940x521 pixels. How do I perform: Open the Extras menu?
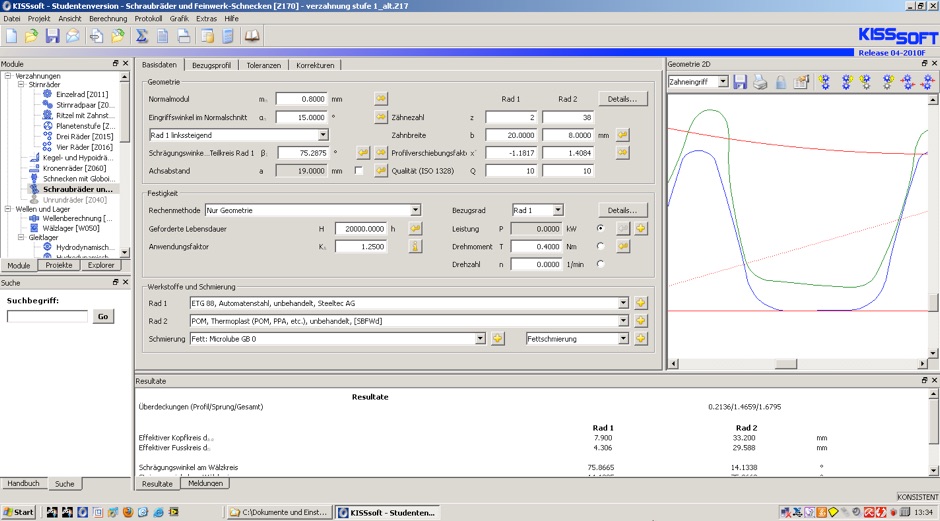[206, 19]
